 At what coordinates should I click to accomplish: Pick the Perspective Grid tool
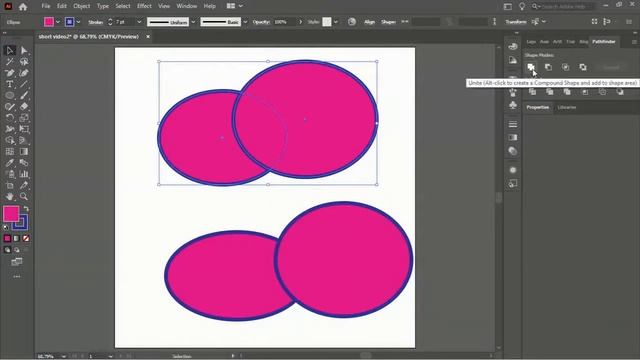[24, 140]
